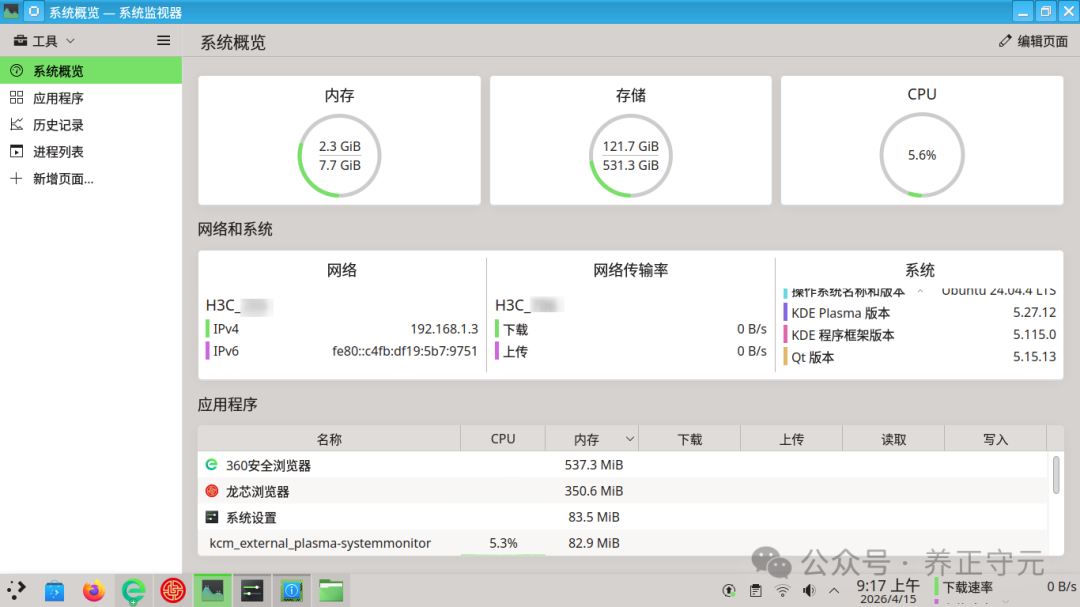Open the hamburger menu in the sidebar
Screen dimensions: 1080x607
(163, 41)
